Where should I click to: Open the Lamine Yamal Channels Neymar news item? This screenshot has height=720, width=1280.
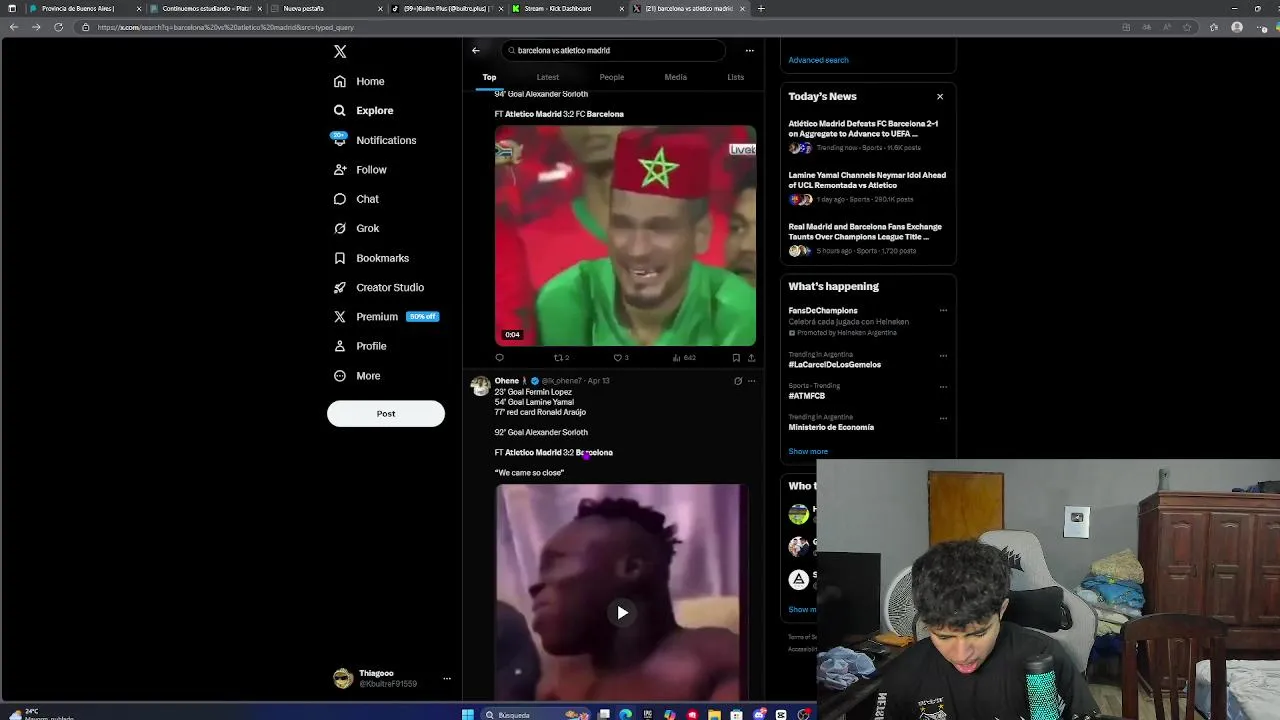coord(867,187)
